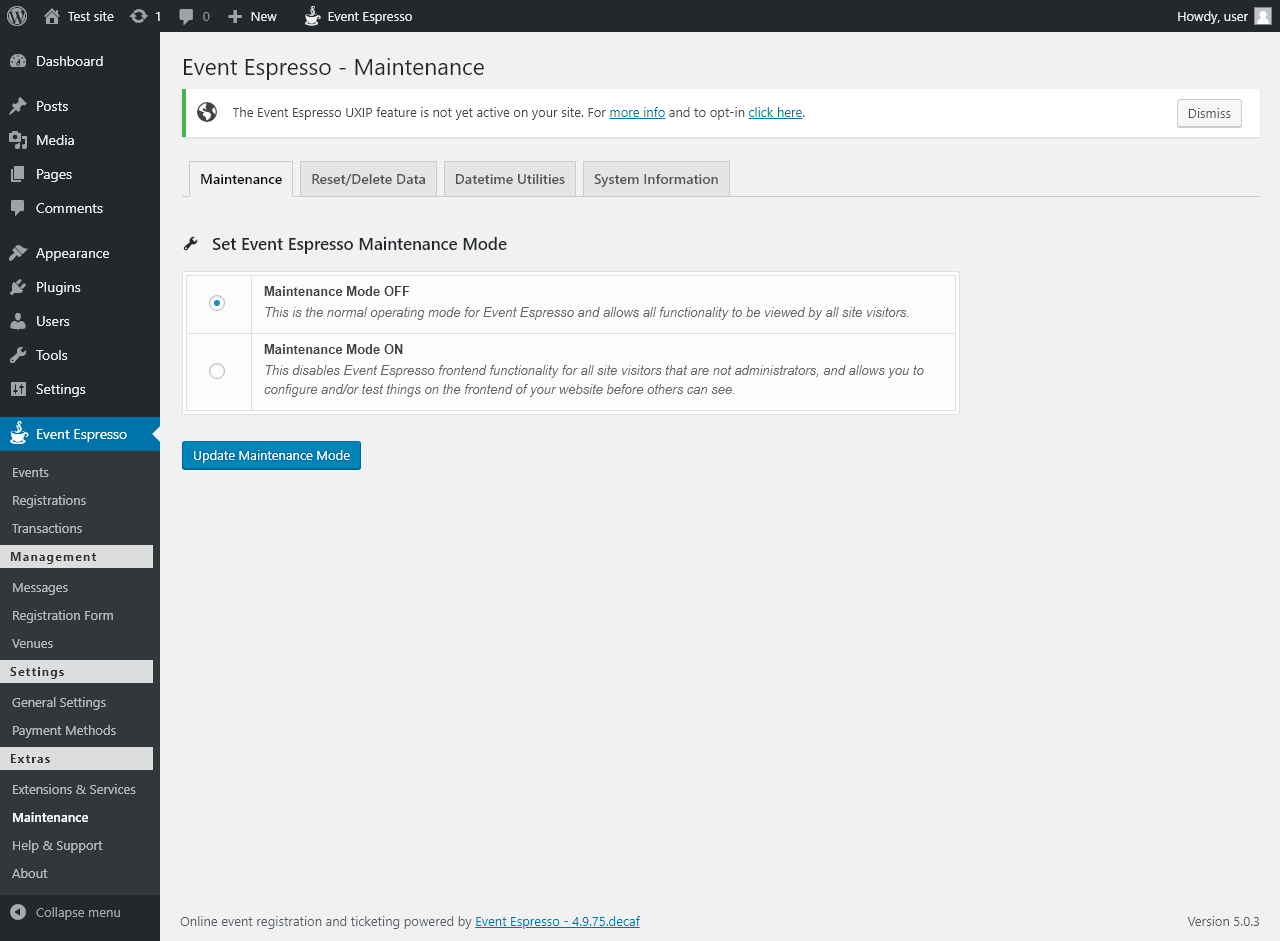This screenshot has height=941, width=1280.
Task: Open the comments bubble icon in toolbar
Action: [x=186, y=17]
